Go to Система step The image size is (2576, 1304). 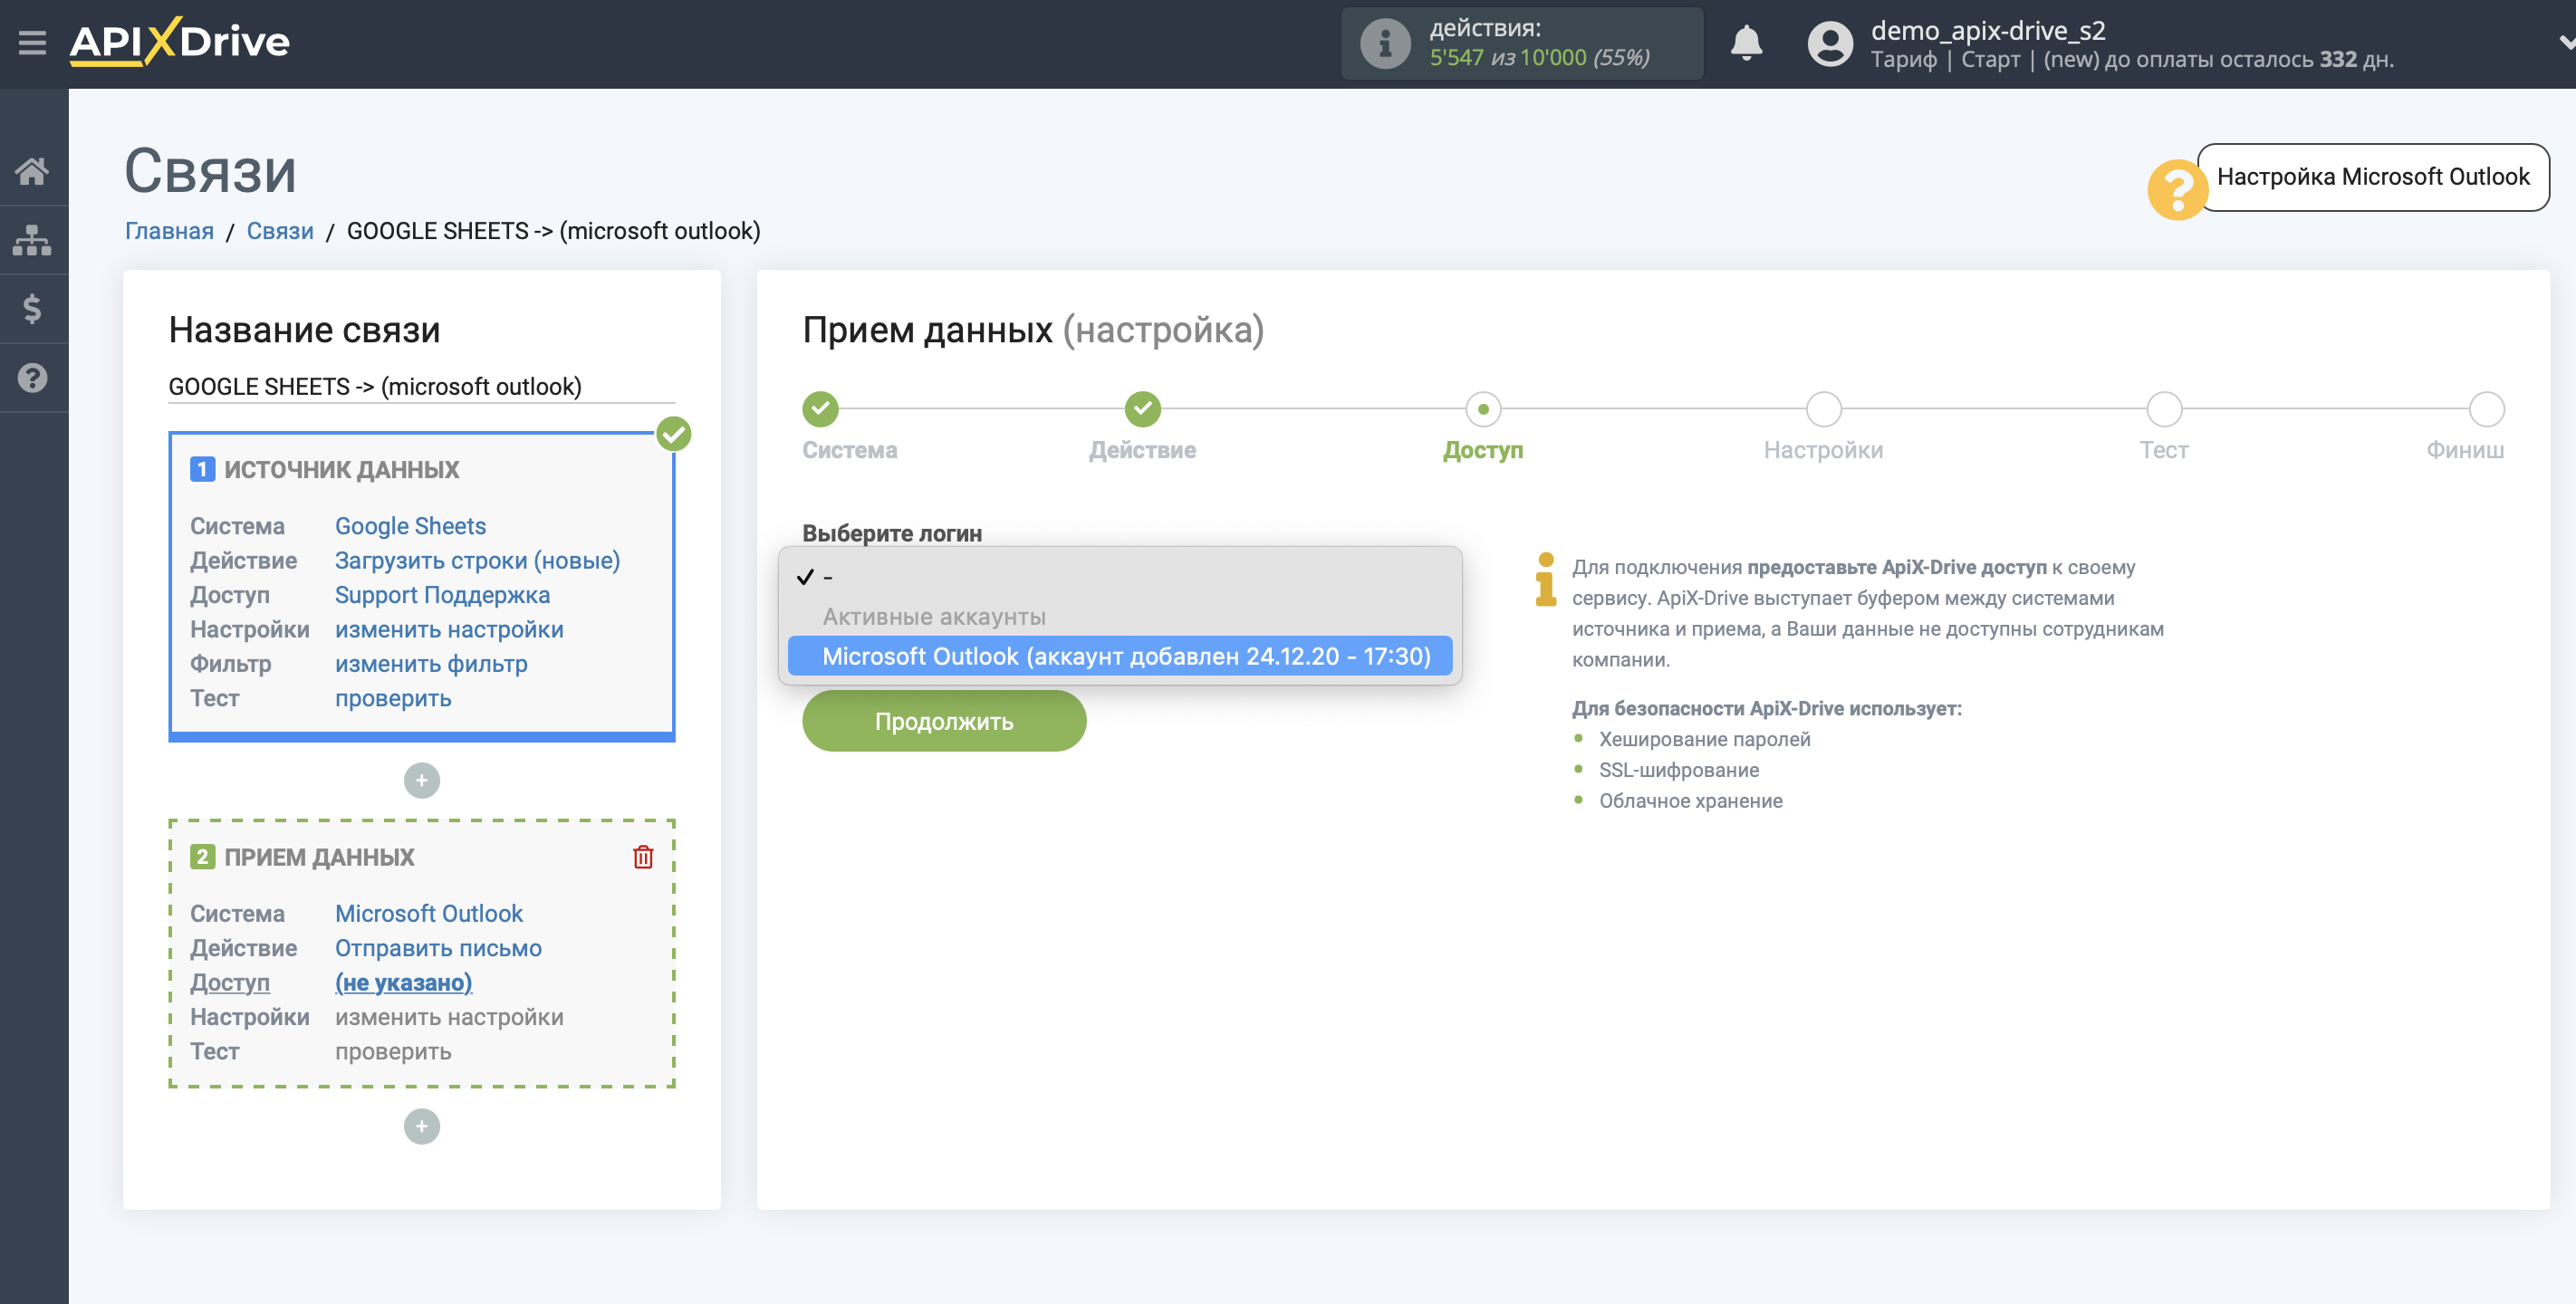coord(820,409)
